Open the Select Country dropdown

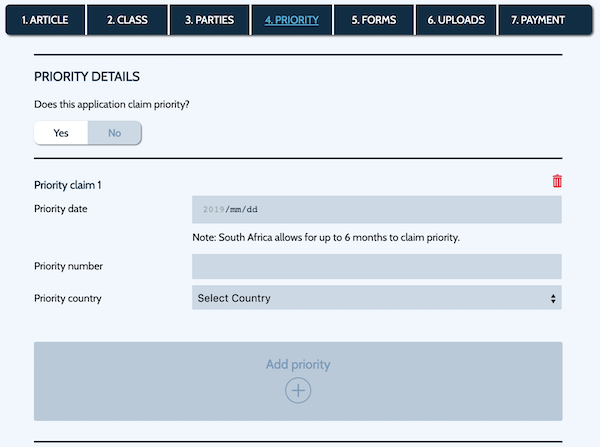(x=377, y=298)
